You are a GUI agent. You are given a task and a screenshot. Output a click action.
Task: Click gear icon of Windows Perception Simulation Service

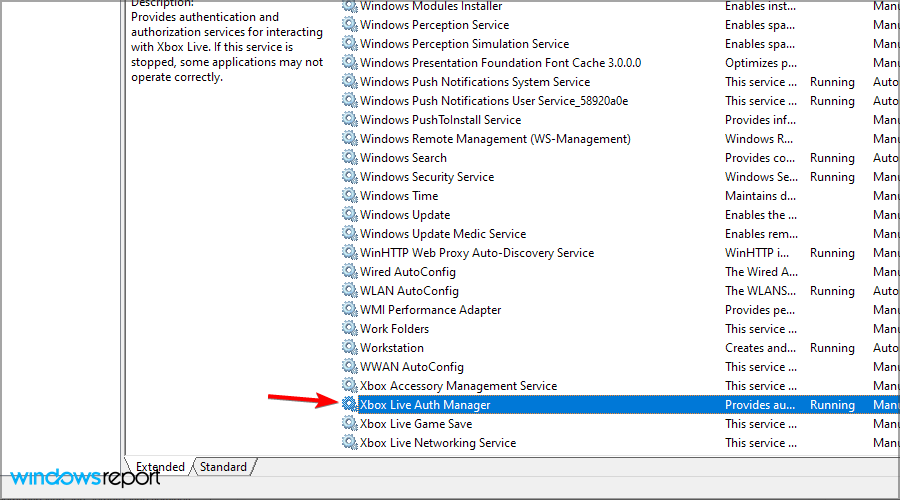click(x=350, y=43)
